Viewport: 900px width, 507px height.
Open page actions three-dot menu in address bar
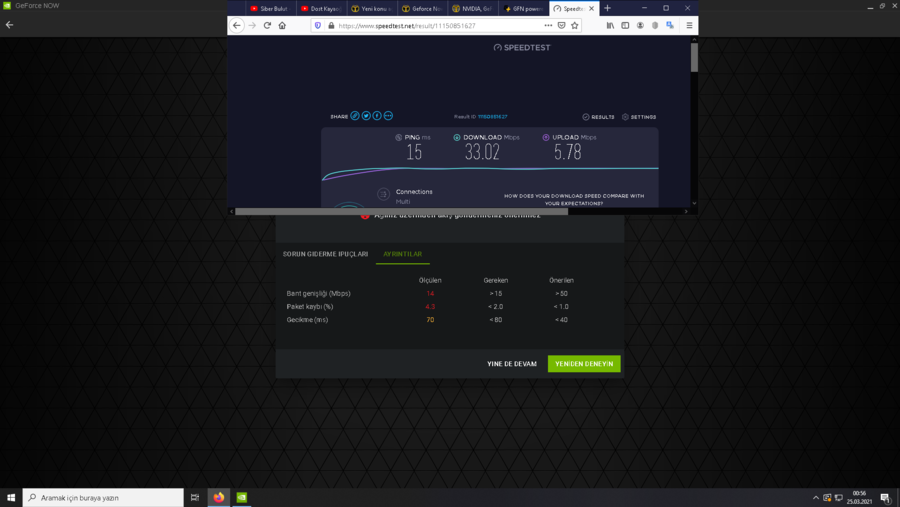[548, 25]
